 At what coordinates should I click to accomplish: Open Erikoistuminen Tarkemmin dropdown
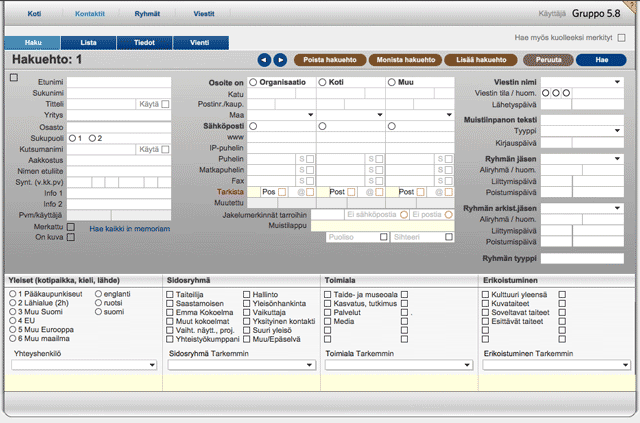pos(556,365)
